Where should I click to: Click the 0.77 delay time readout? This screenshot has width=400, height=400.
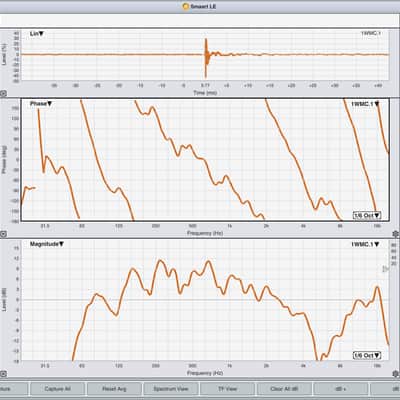click(x=205, y=86)
